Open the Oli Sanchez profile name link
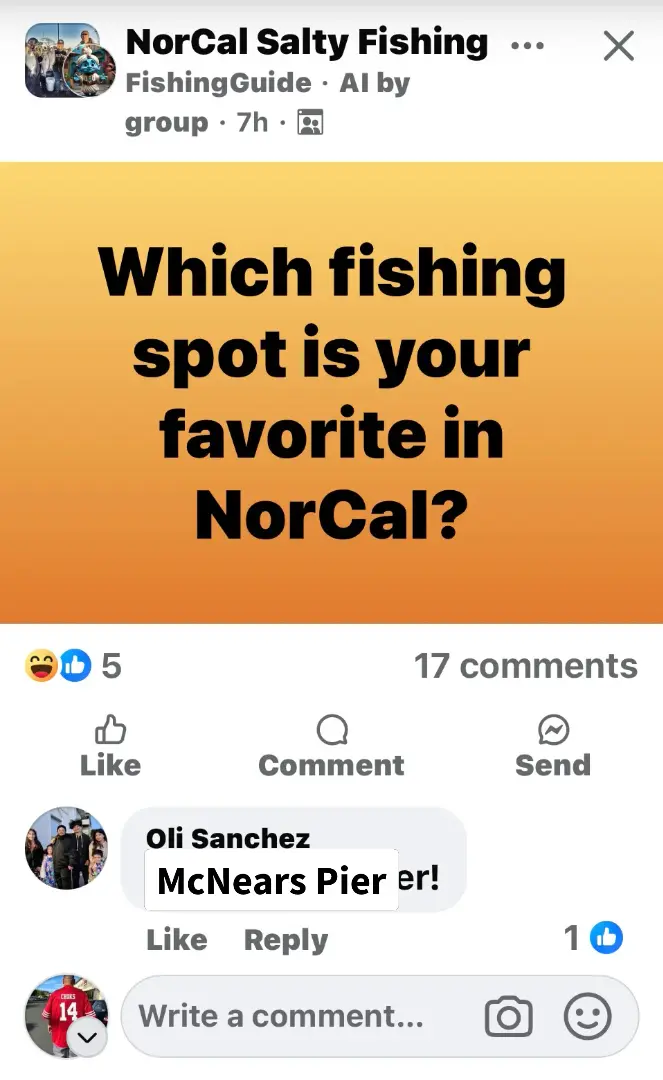Image resolution: width=663 pixels, height=1080 pixels. point(228,838)
